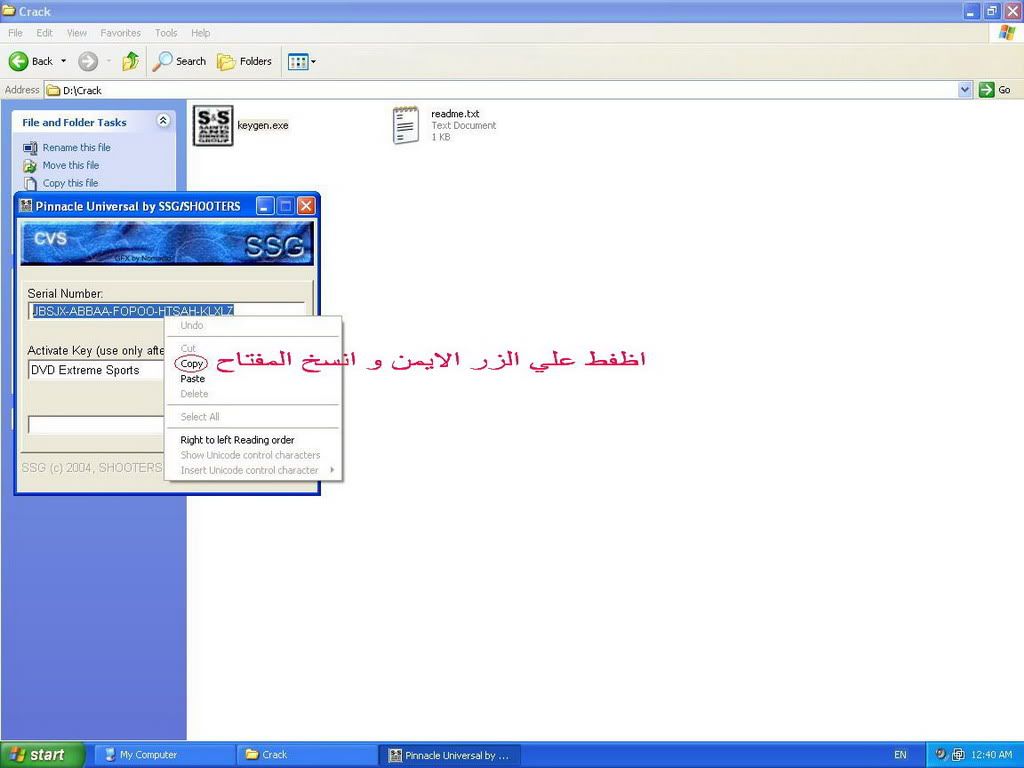Image resolution: width=1024 pixels, height=768 pixels.
Task: Click the empty activate key field
Action: [x=96, y=424]
